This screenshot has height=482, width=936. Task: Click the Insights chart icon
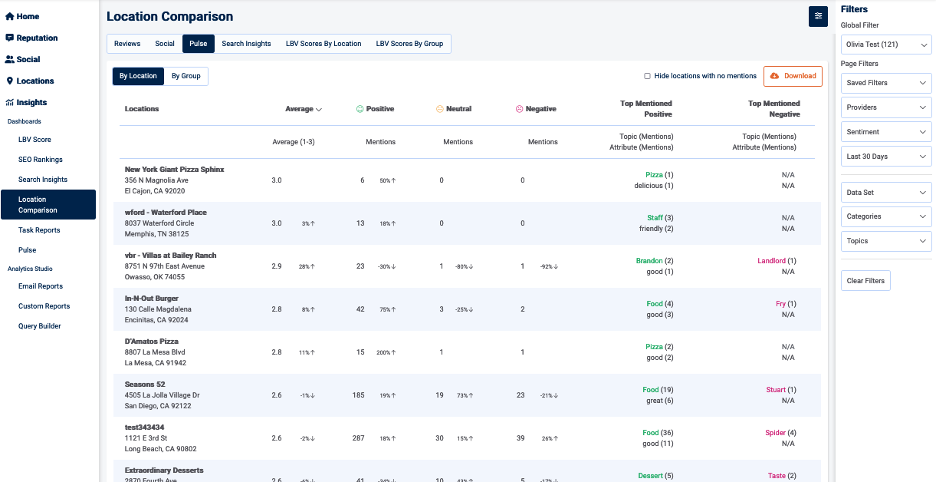point(10,102)
